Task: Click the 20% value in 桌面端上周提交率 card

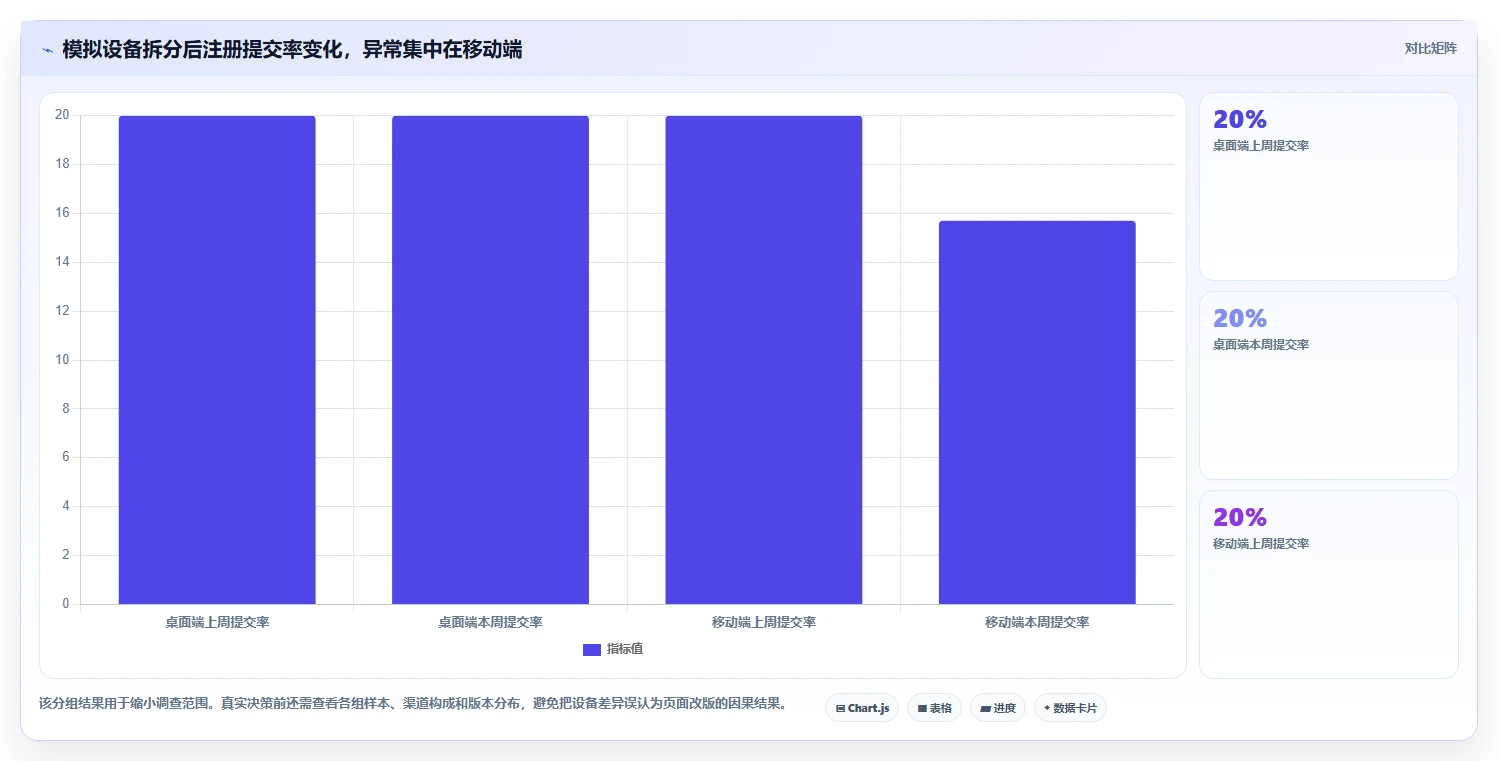Action: (x=1240, y=119)
